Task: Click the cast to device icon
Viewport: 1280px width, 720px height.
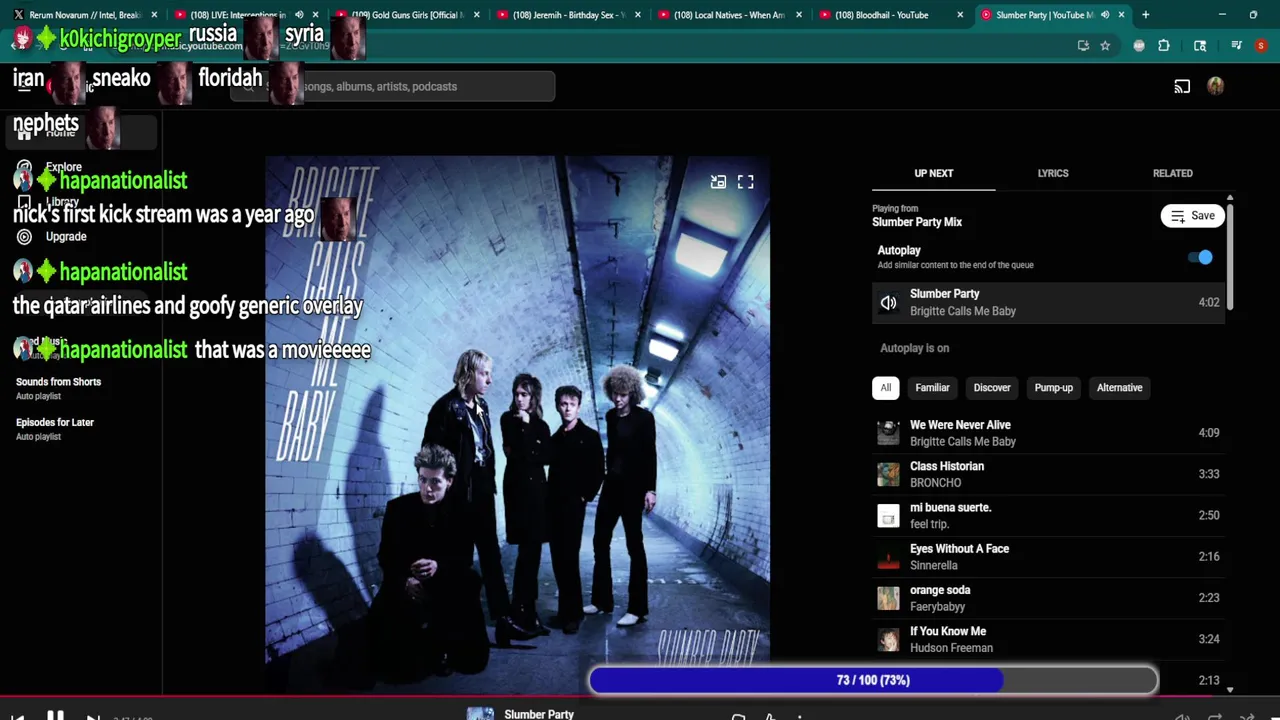Action: 1182,86
